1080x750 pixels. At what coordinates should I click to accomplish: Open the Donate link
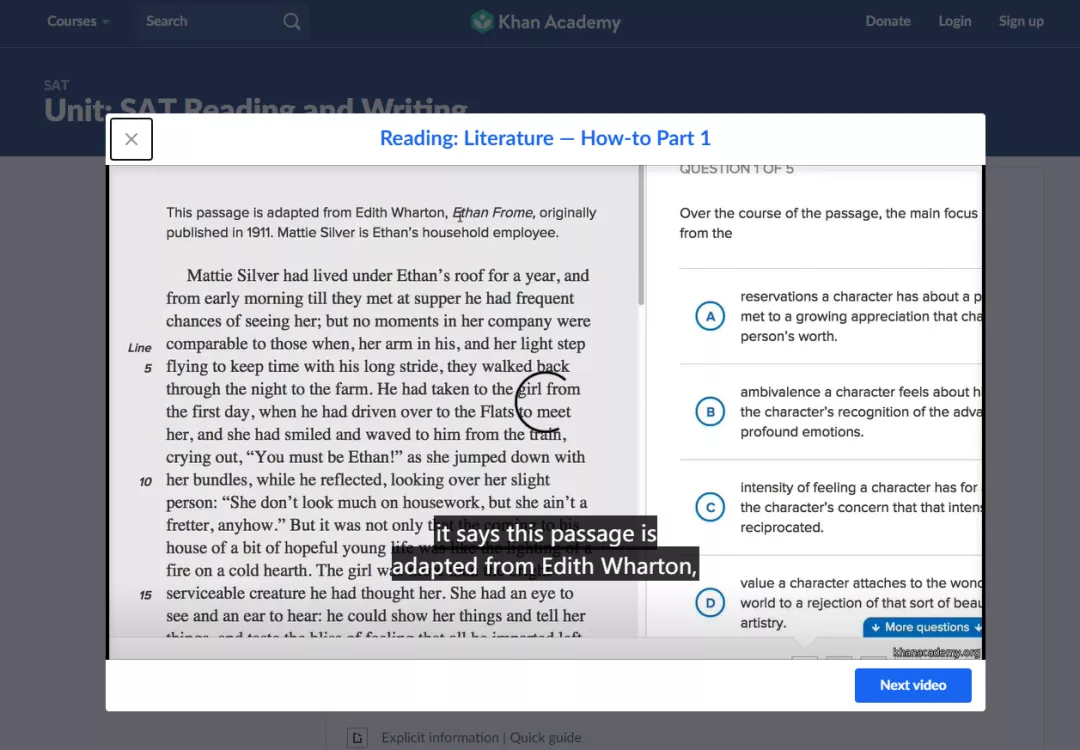click(x=888, y=21)
